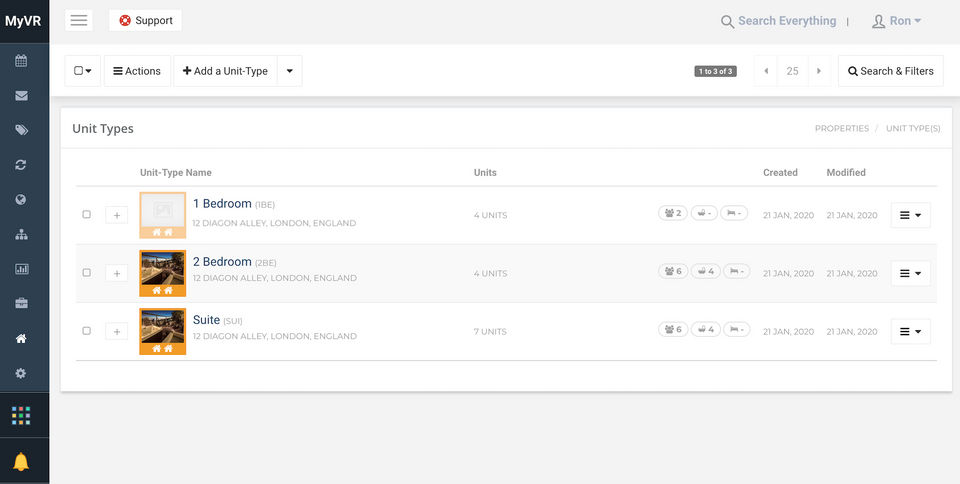Open the 2 Bedroom row actions menu
The width and height of the screenshot is (960, 484).
coord(910,273)
